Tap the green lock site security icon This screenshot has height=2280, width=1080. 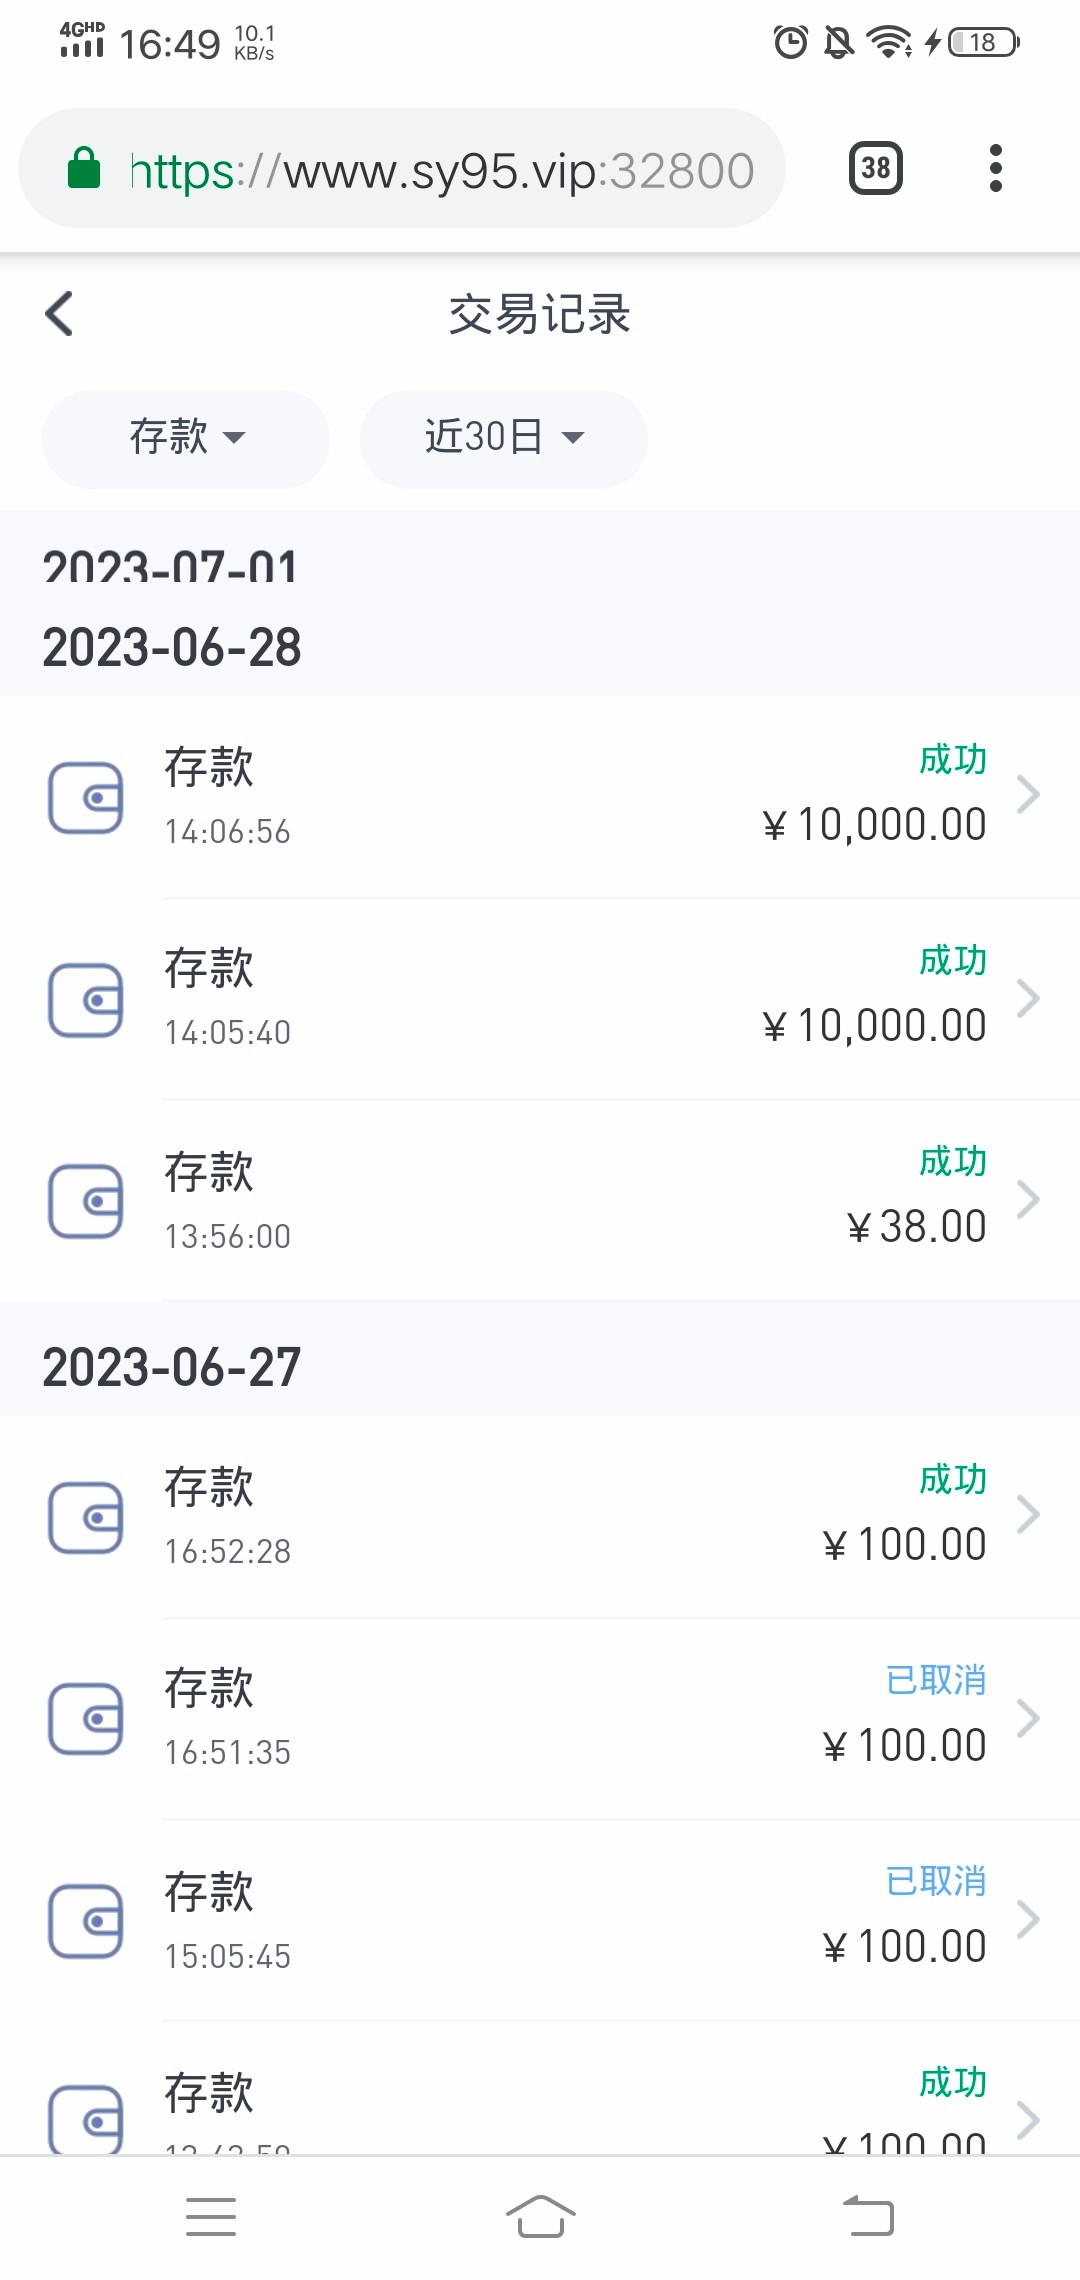click(84, 168)
